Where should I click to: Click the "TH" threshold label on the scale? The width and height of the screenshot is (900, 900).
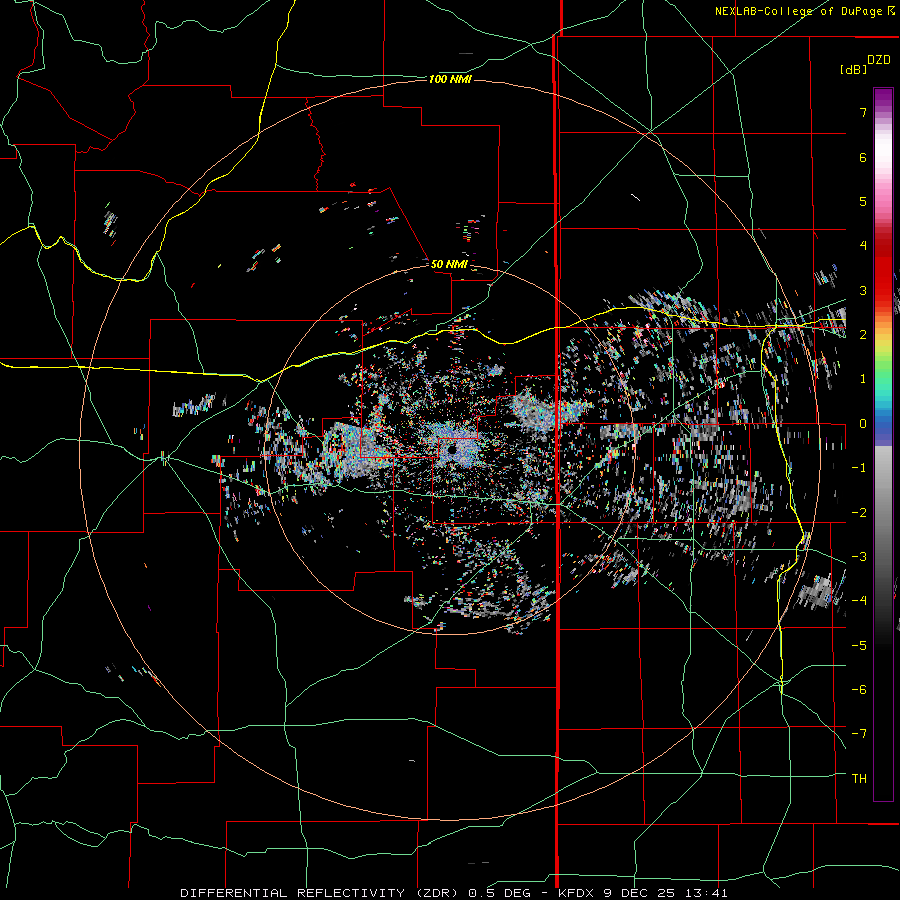(x=859, y=779)
